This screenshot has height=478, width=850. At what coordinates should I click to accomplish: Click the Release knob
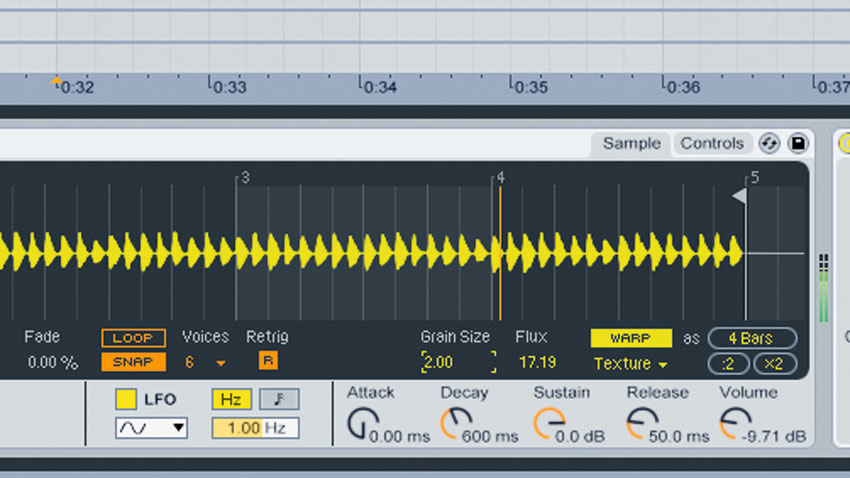[642, 423]
